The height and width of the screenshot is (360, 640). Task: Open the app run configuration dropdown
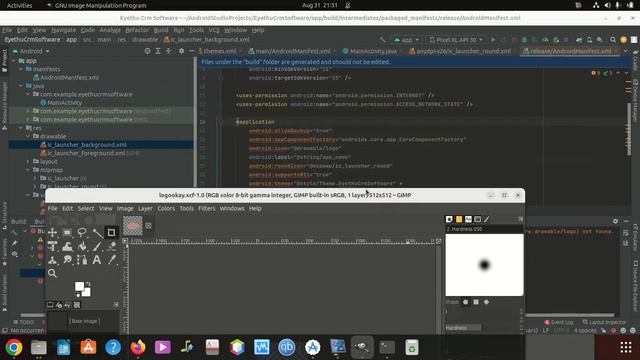407,40
